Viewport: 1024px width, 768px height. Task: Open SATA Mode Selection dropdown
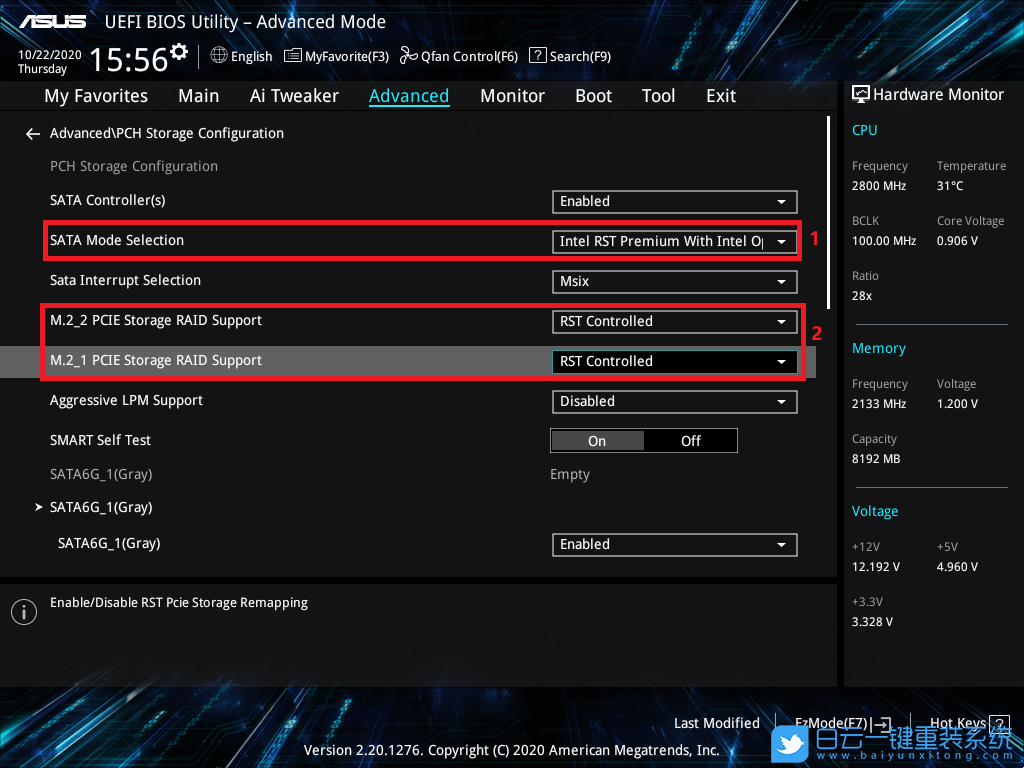point(674,241)
